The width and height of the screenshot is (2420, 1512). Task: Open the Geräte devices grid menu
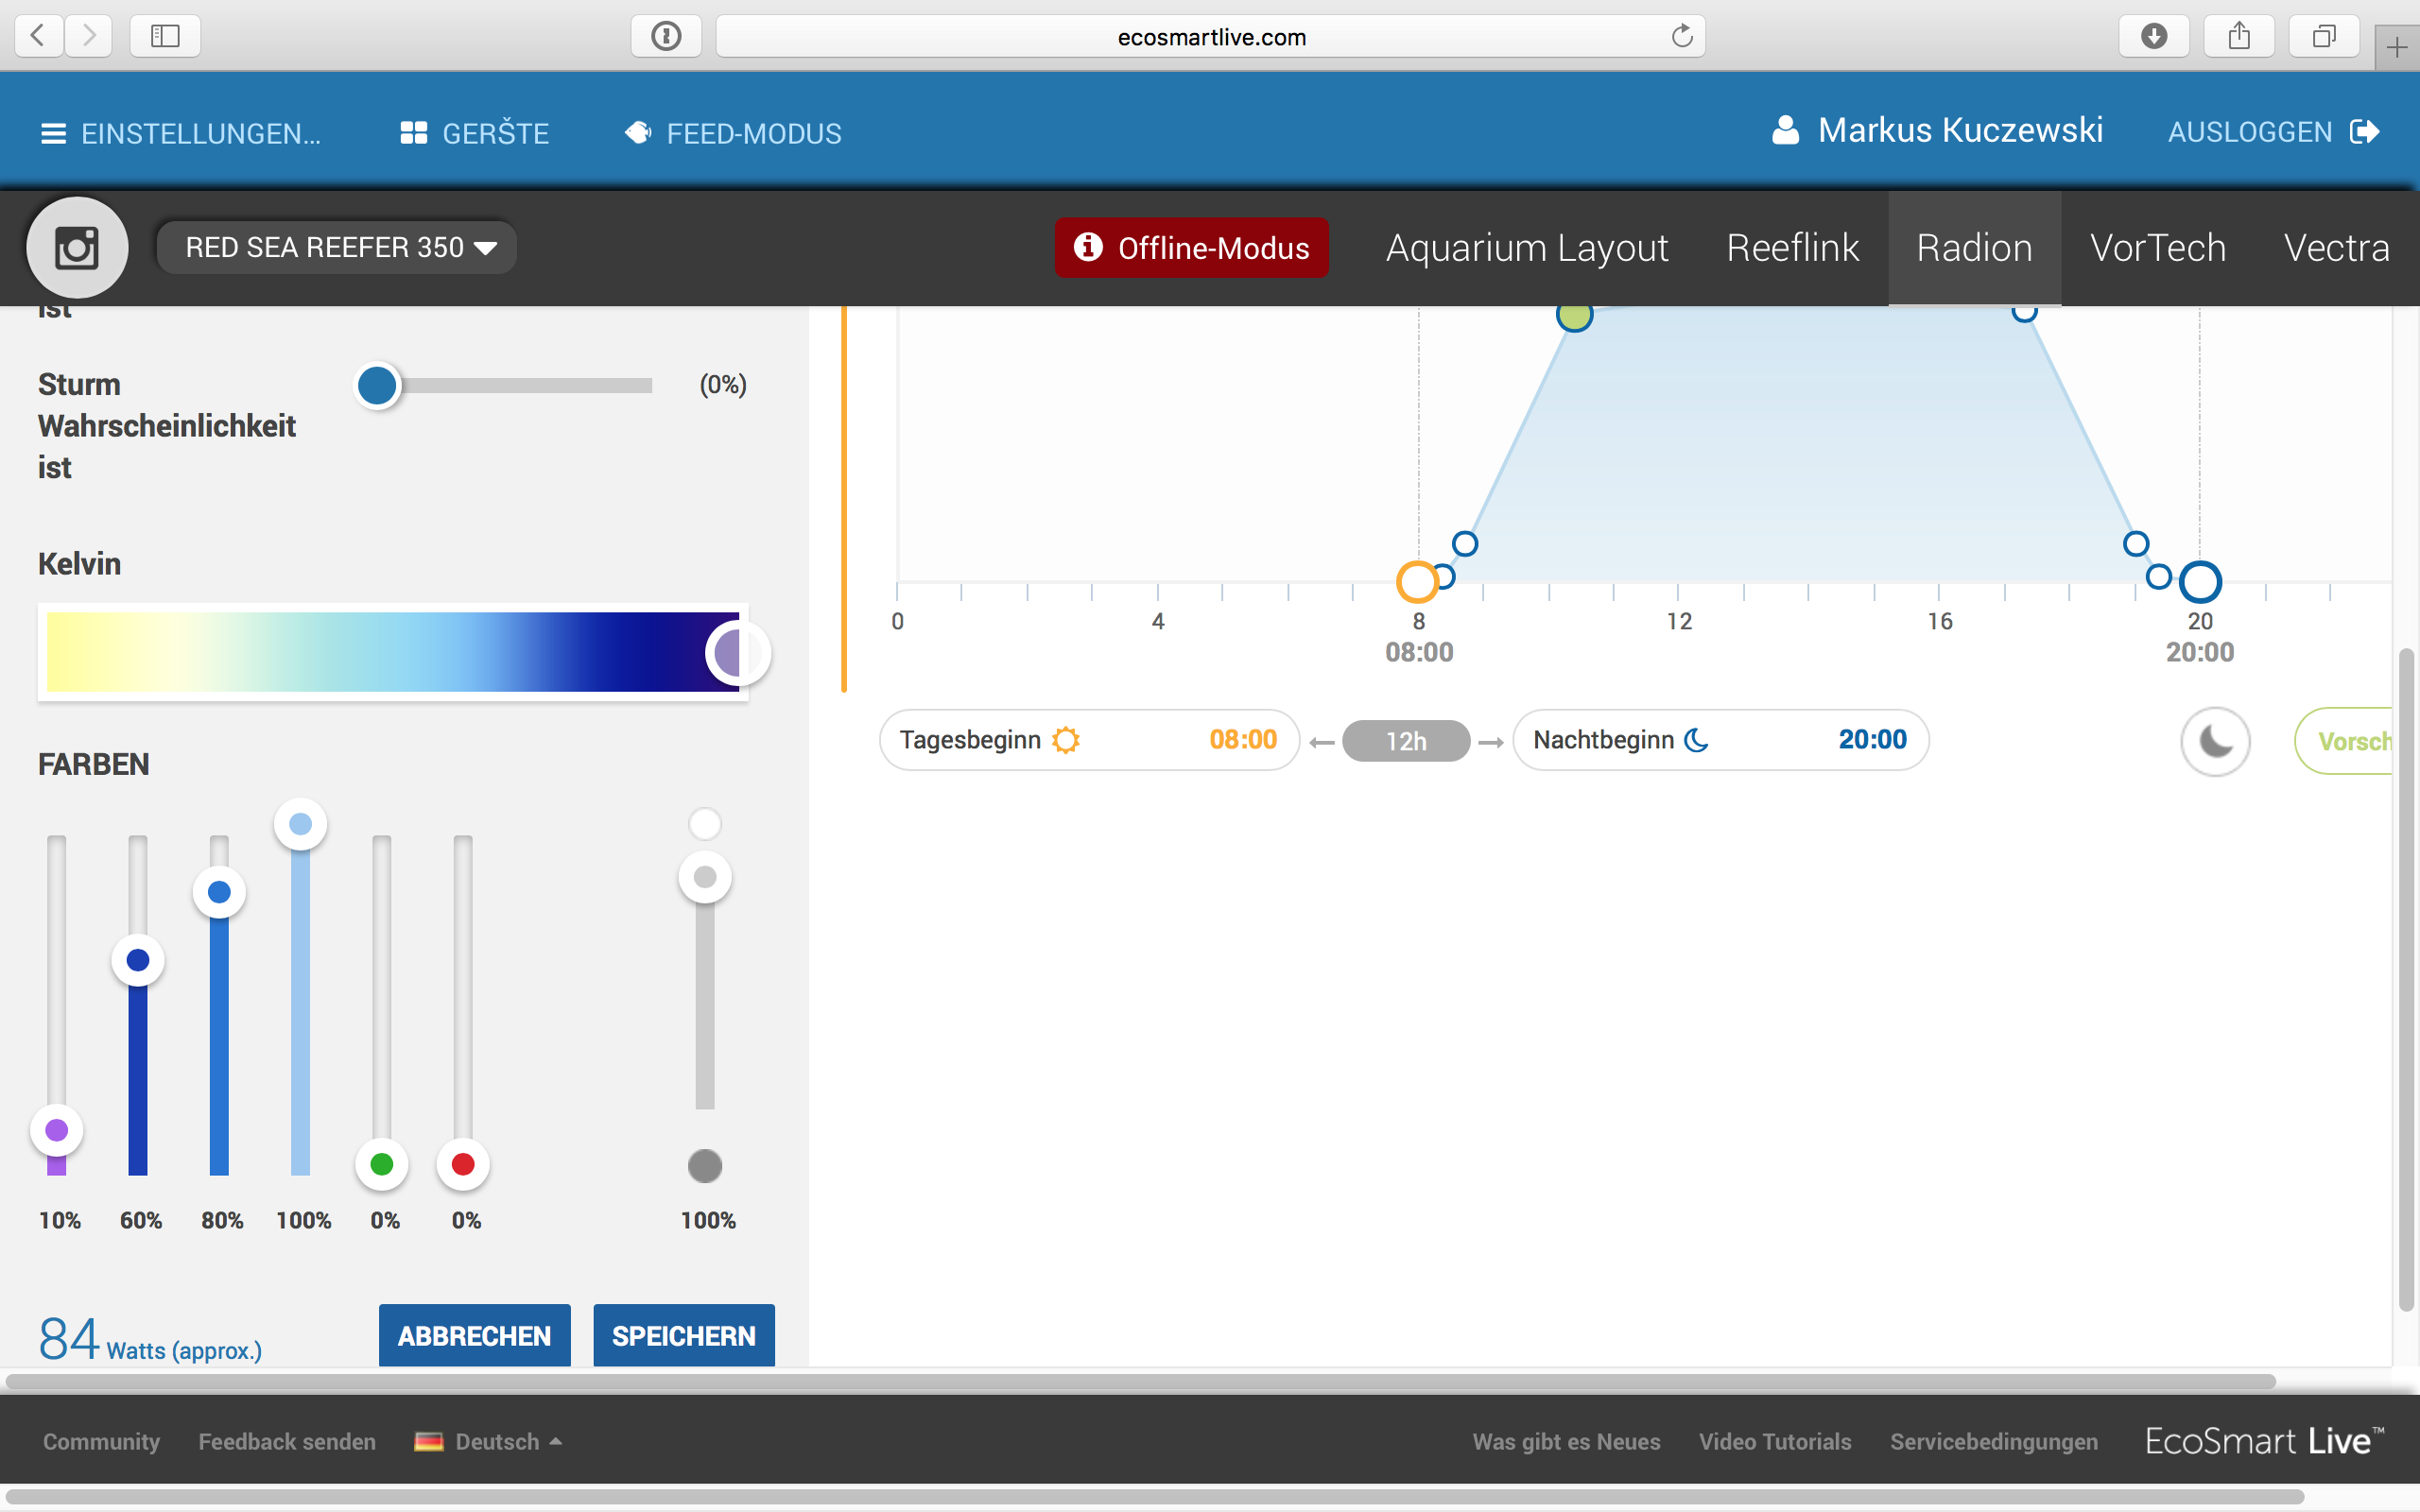pyautogui.click(x=474, y=133)
